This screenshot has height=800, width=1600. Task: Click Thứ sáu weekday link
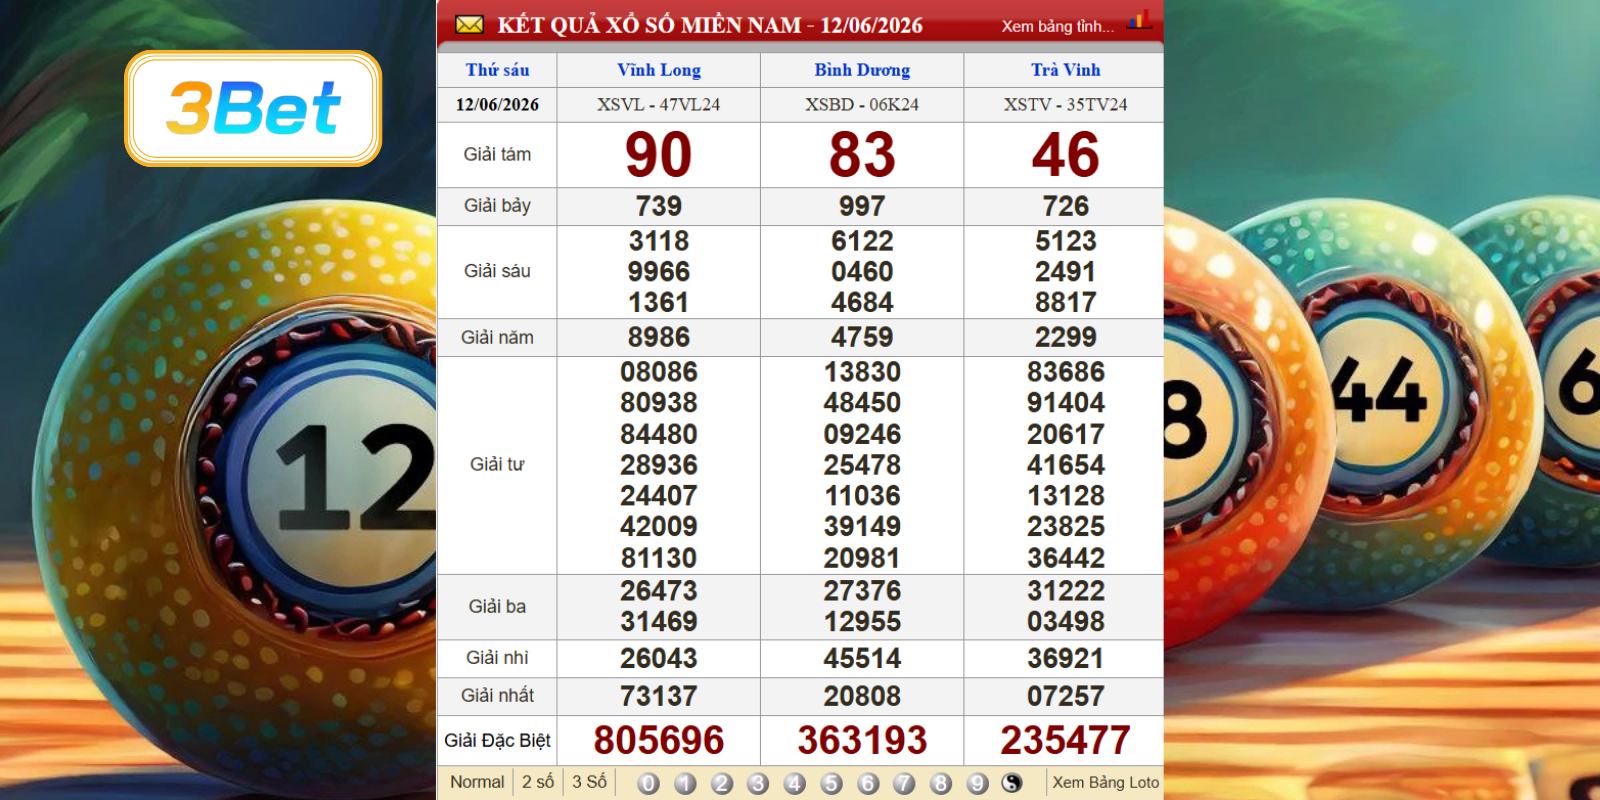(x=497, y=70)
